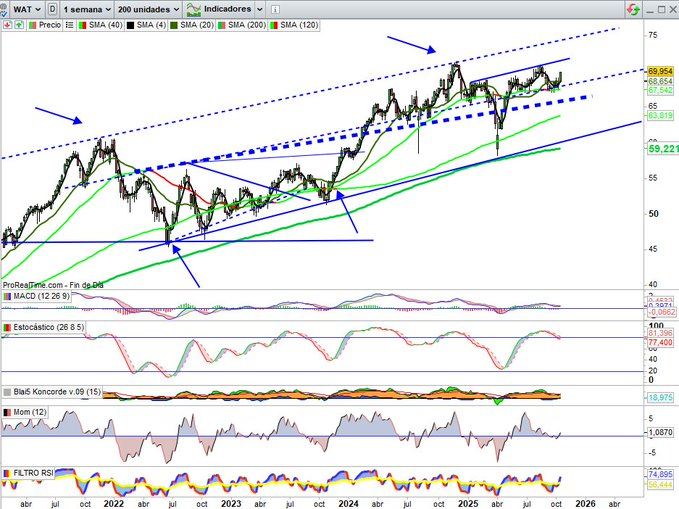Viewport: 679px width, 509px height.
Task: Open Blai5 Koncorde v.09 (15) label
Action: 52,392
